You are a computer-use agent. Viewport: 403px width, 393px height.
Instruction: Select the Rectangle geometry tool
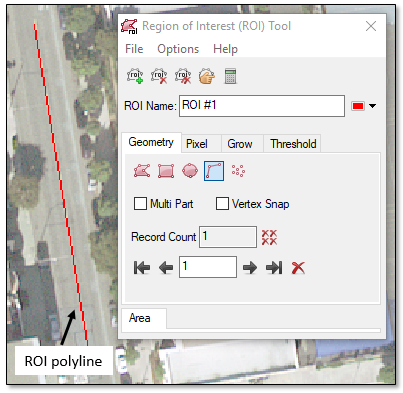pos(166,171)
